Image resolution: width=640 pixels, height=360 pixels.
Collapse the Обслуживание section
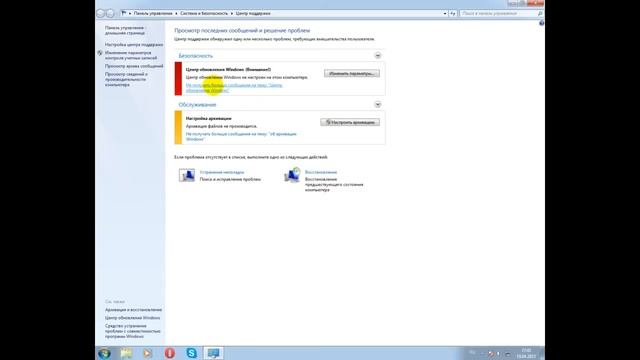click(x=378, y=104)
